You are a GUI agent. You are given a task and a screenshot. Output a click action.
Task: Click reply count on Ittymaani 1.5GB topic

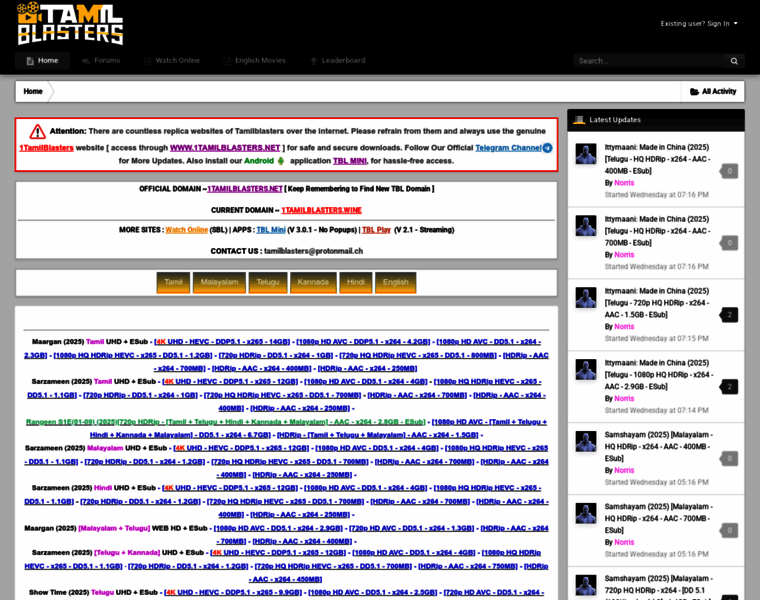point(729,315)
